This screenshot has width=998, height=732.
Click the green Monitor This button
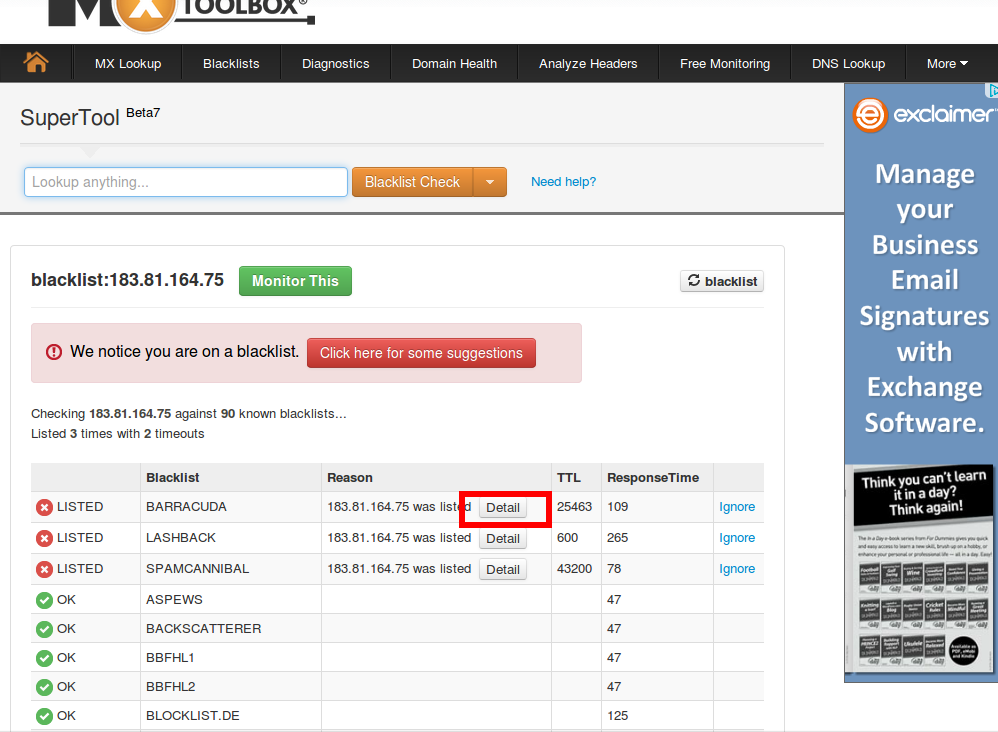pos(295,281)
